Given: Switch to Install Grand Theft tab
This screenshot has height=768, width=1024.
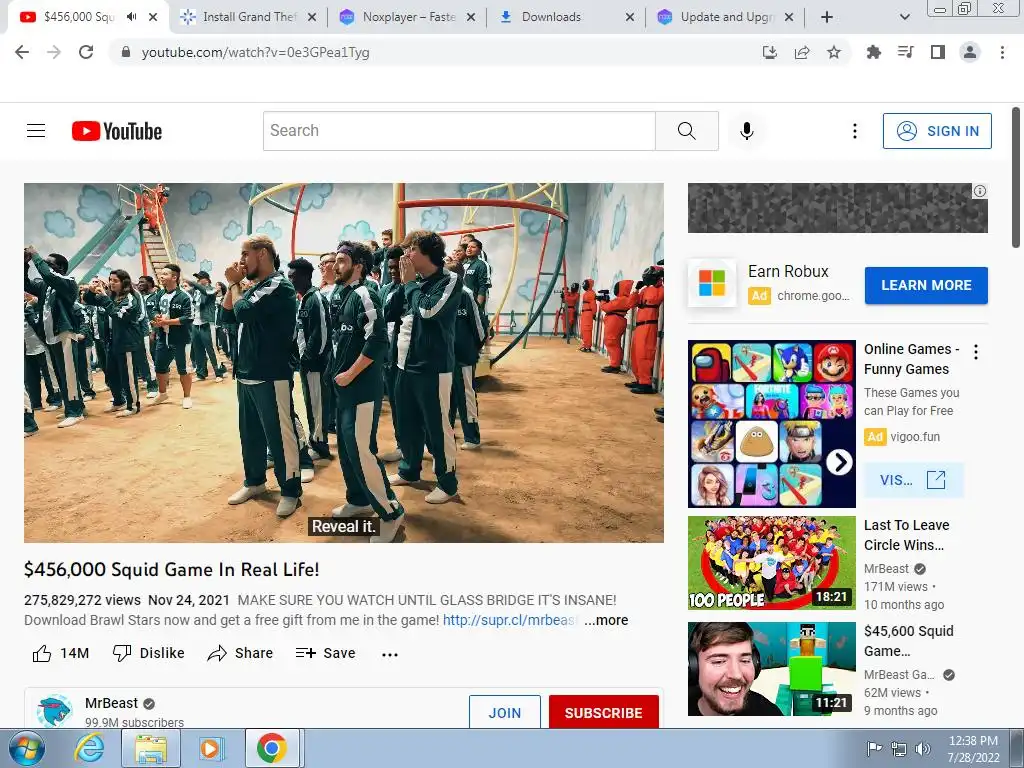Looking at the screenshot, I should [x=249, y=17].
